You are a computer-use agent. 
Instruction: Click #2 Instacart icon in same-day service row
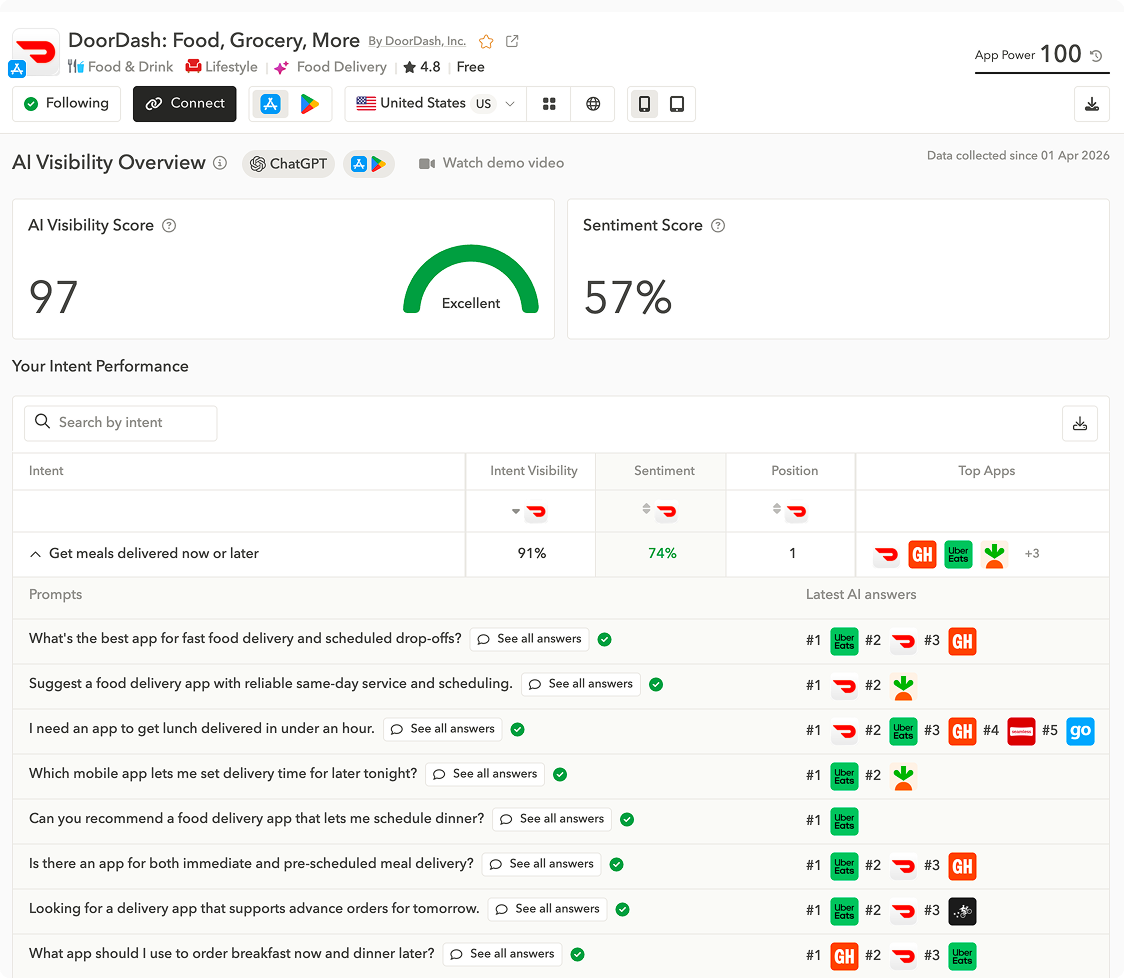click(903, 686)
